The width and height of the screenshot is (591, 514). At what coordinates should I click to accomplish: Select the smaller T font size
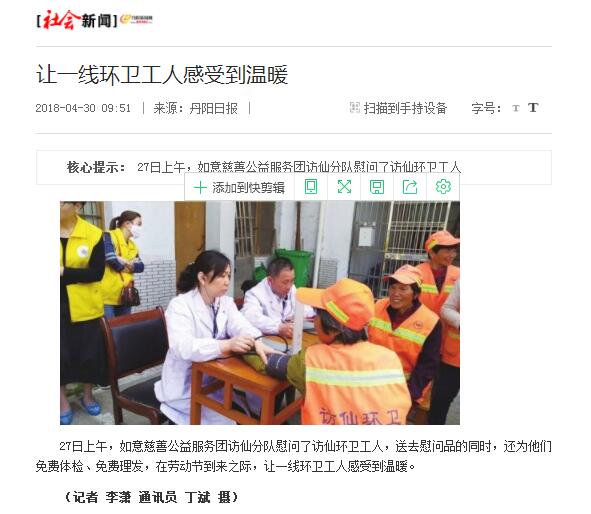click(x=516, y=109)
